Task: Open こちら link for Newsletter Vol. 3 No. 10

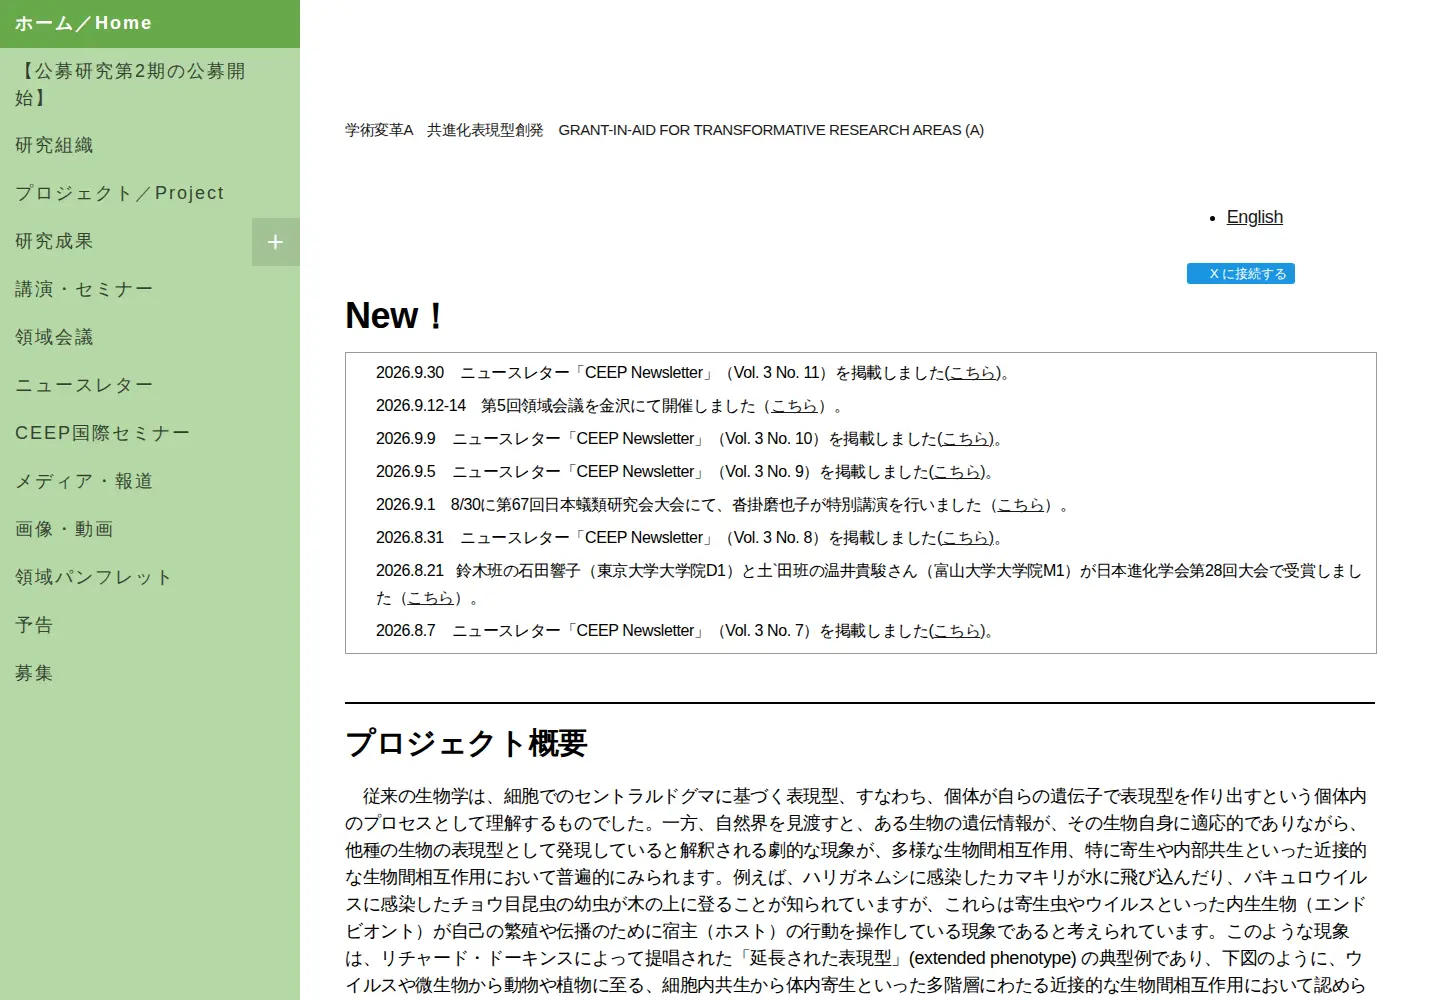Action: pos(965,439)
